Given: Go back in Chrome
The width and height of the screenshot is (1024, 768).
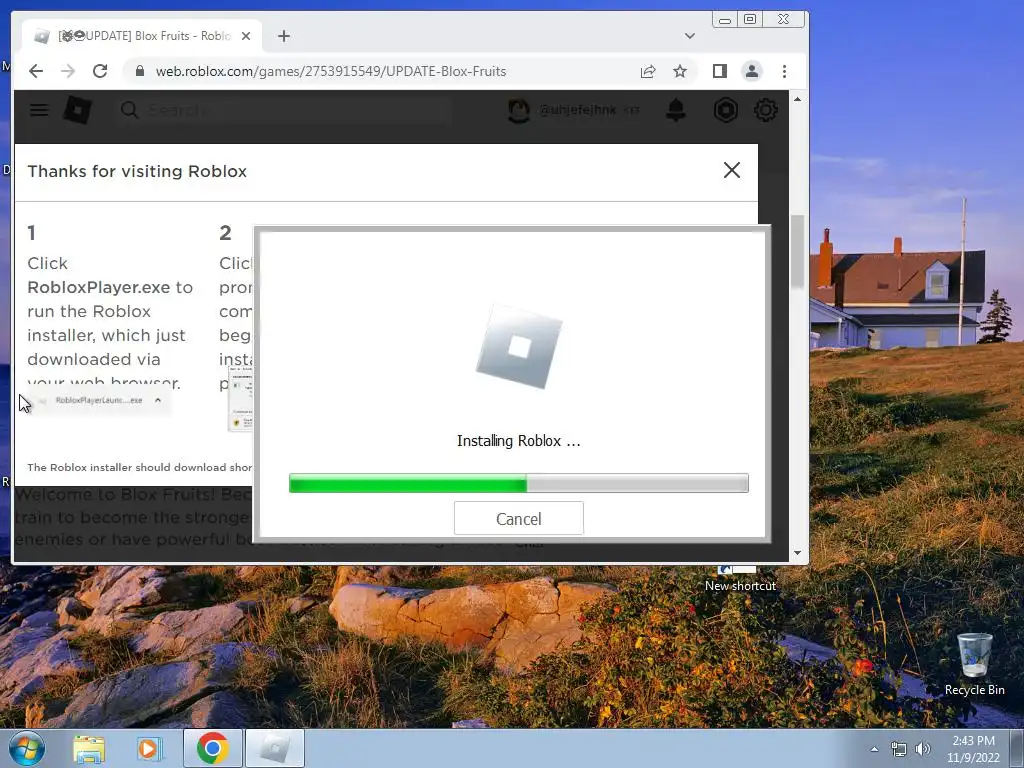Looking at the screenshot, I should [36, 71].
